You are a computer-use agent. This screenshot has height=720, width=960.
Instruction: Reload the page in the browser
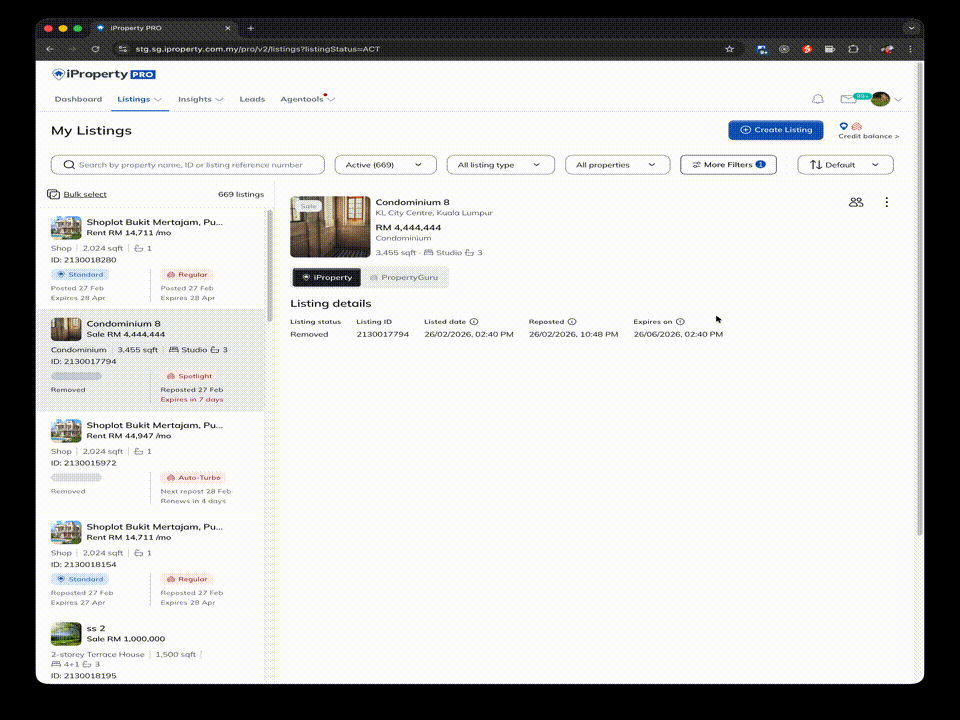[96, 48]
